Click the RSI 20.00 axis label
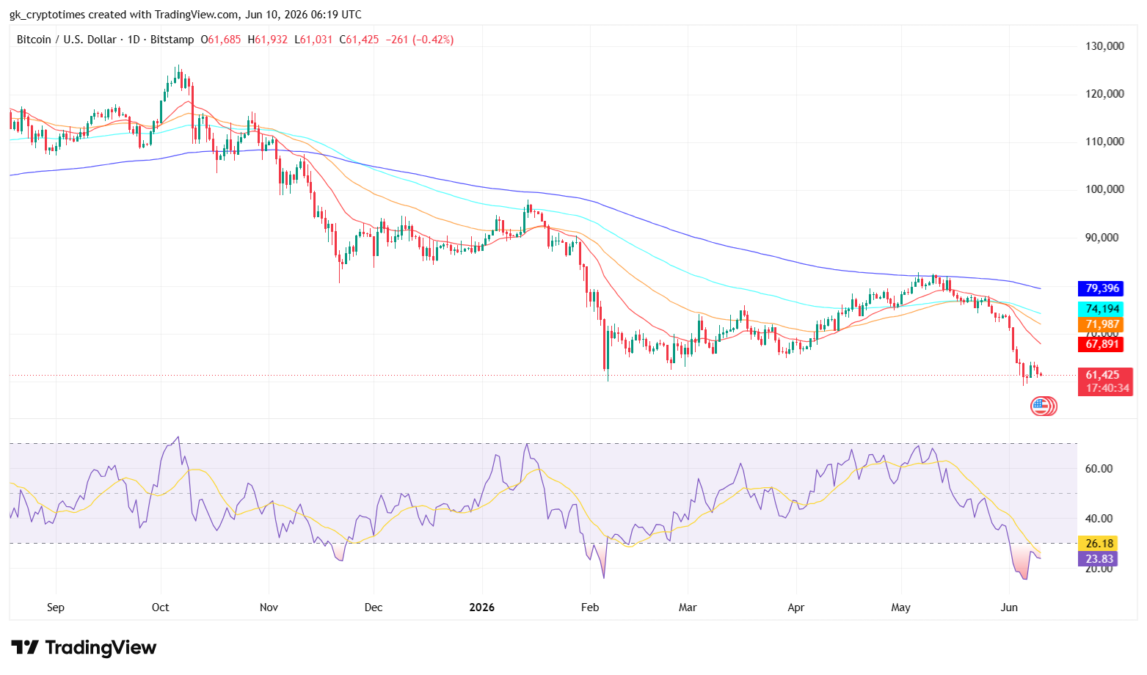The image size is (1147, 675). pos(1099,569)
